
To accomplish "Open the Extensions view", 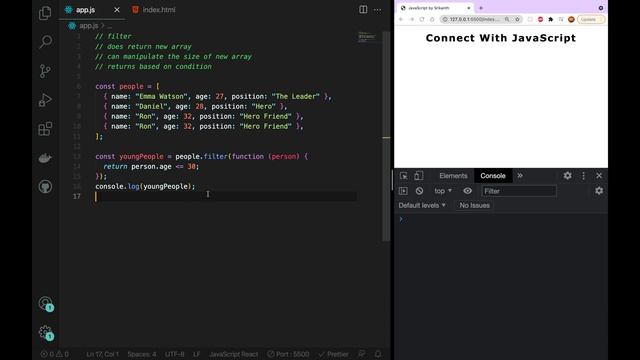I will 45,129.
